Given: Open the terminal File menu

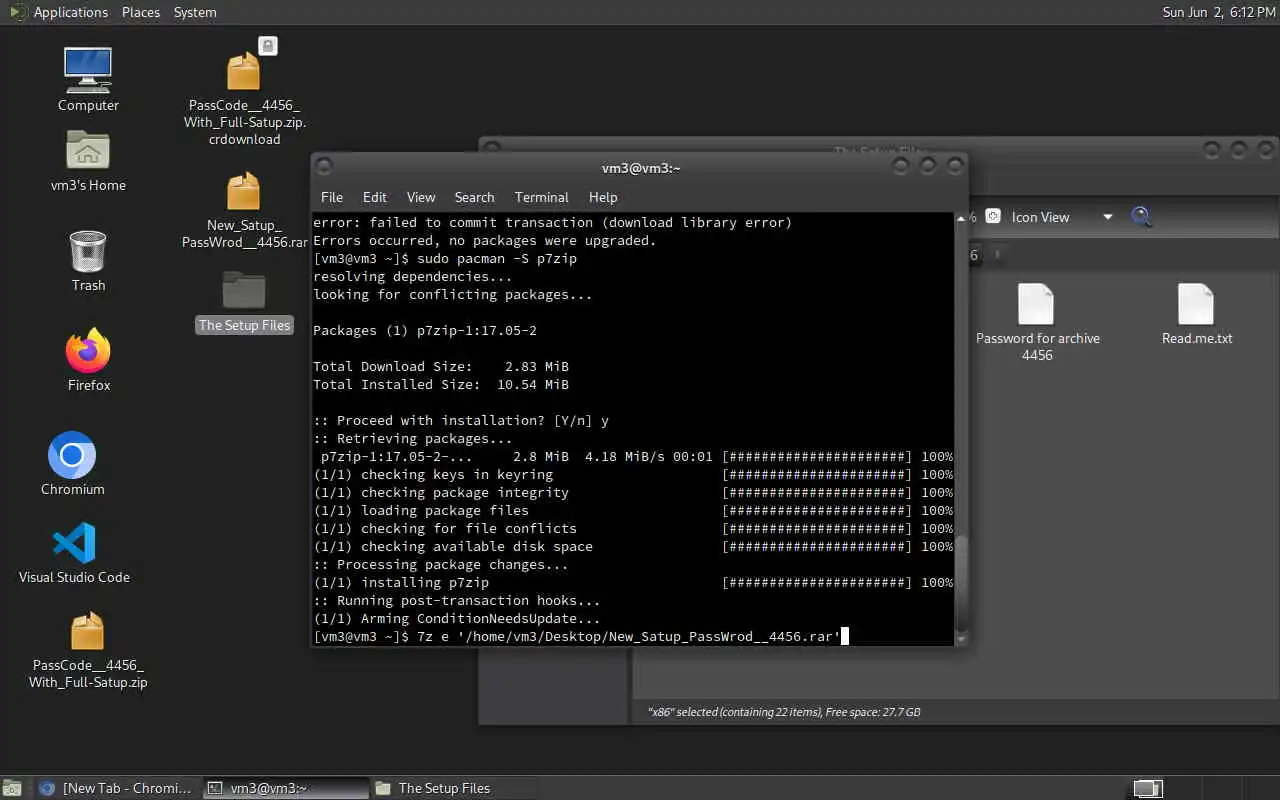Looking at the screenshot, I should pyautogui.click(x=332, y=197).
